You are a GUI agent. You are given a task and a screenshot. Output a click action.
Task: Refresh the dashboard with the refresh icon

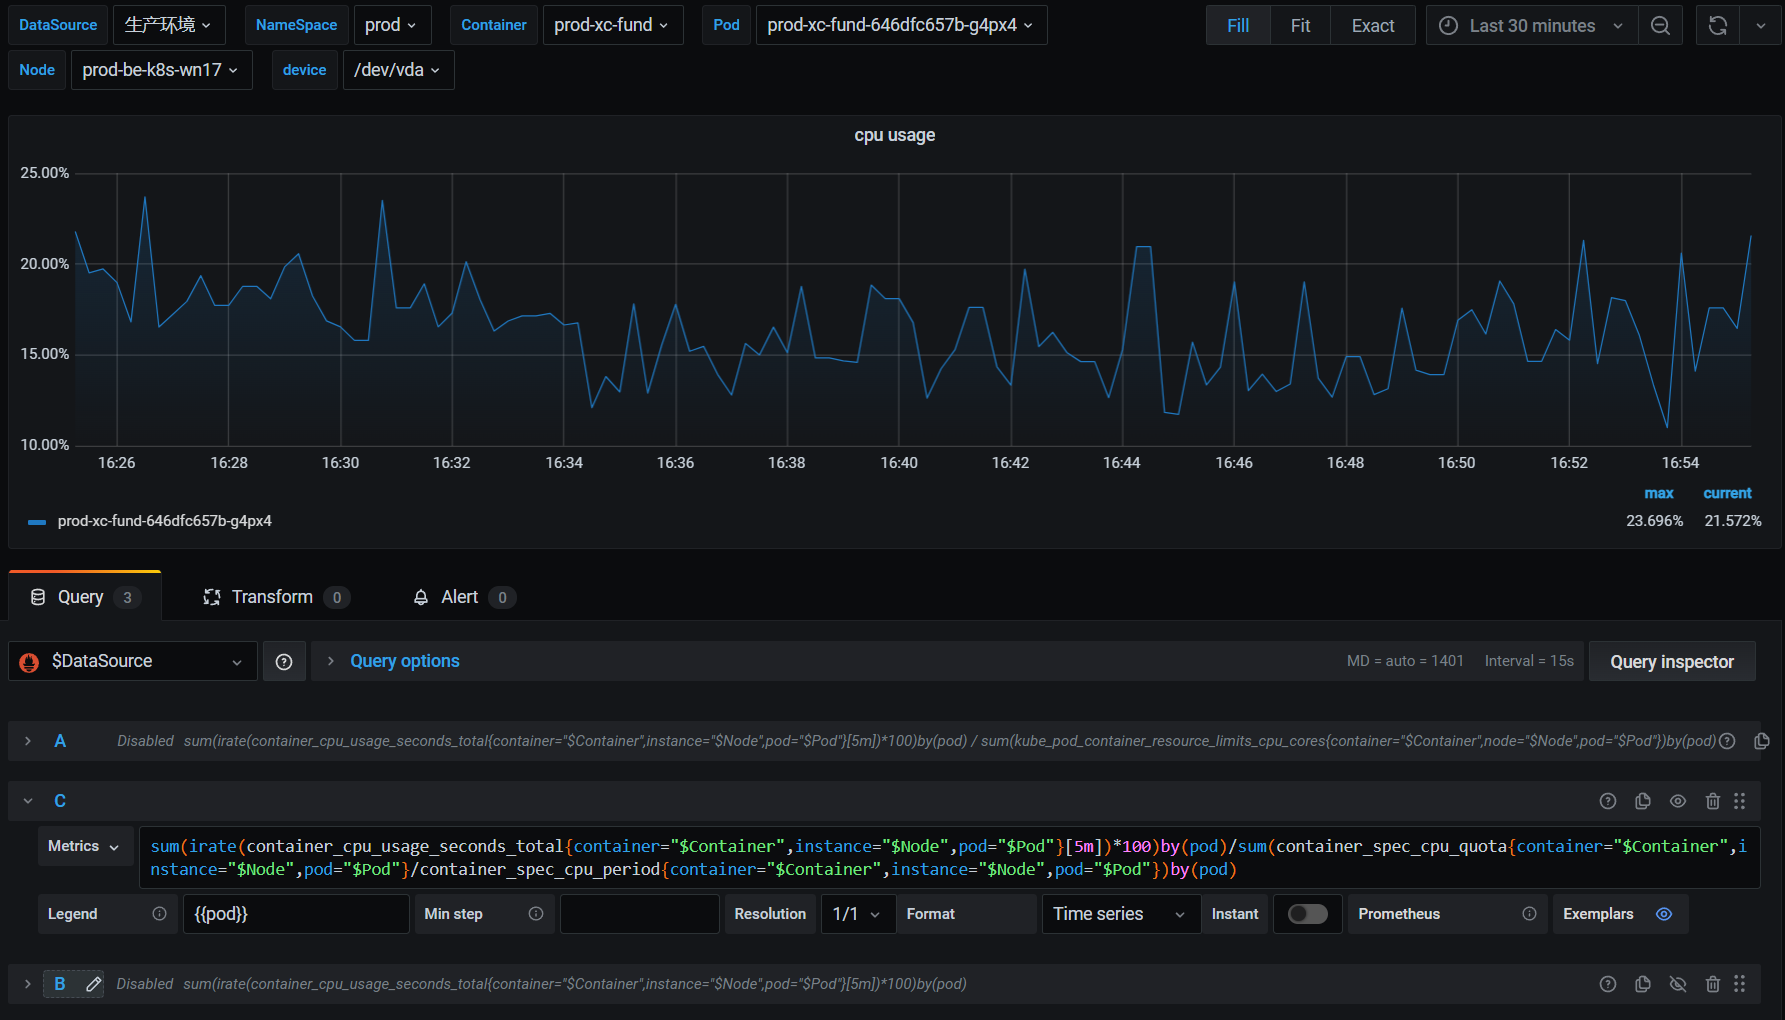[1717, 26]
